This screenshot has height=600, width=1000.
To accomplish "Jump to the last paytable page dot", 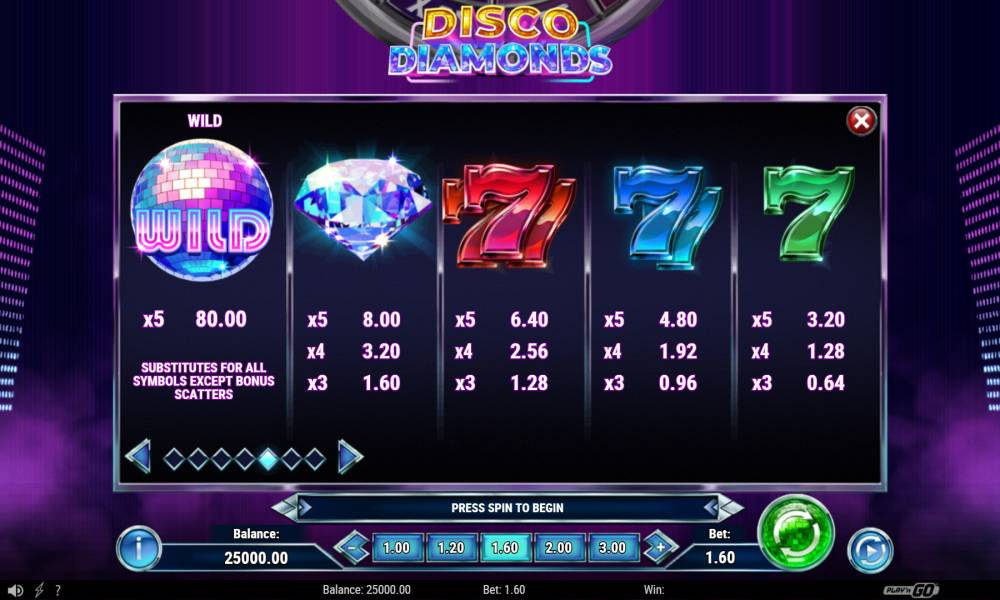I will pos(315,458).
